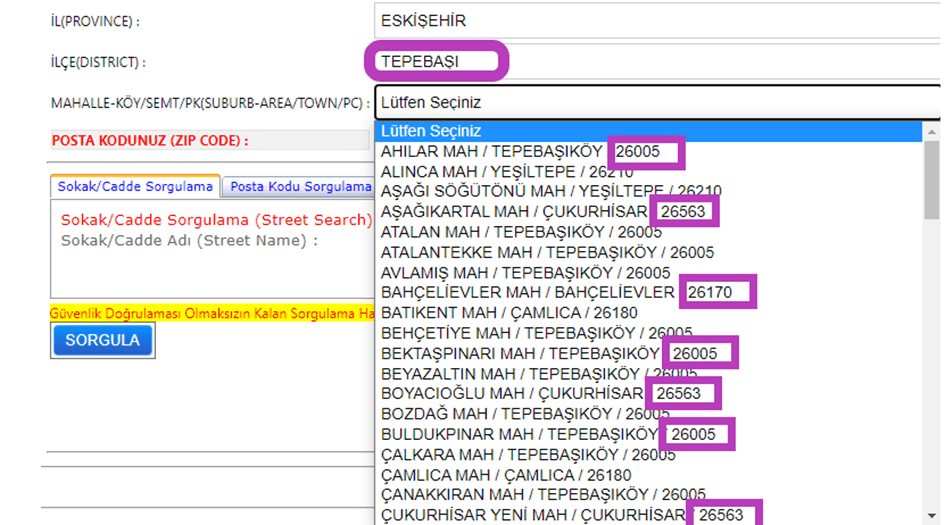Pick BOYACIOĞLU MAH / ÇUKURHİSAR entry
This screenshot has height=525, width=945.
point(511,394)
